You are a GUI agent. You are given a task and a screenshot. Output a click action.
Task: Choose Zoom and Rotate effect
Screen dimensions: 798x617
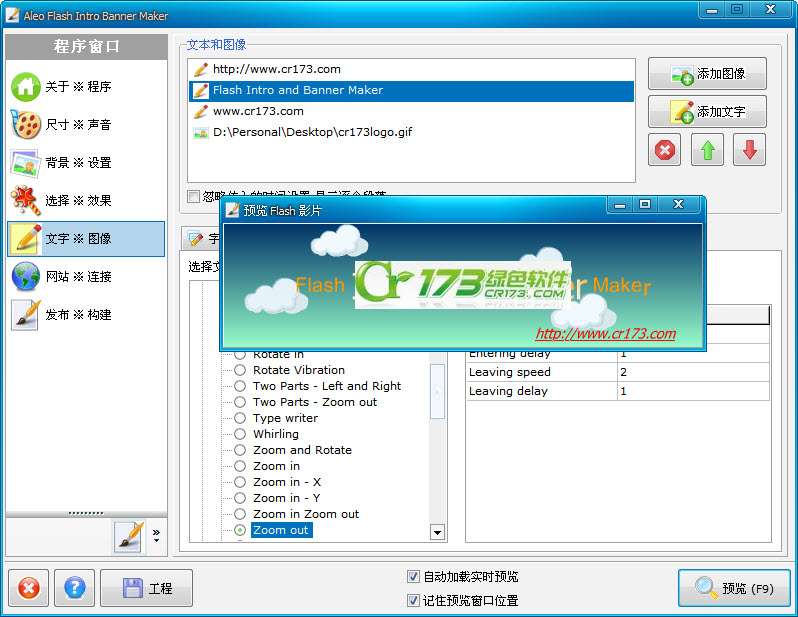[240, 451]
